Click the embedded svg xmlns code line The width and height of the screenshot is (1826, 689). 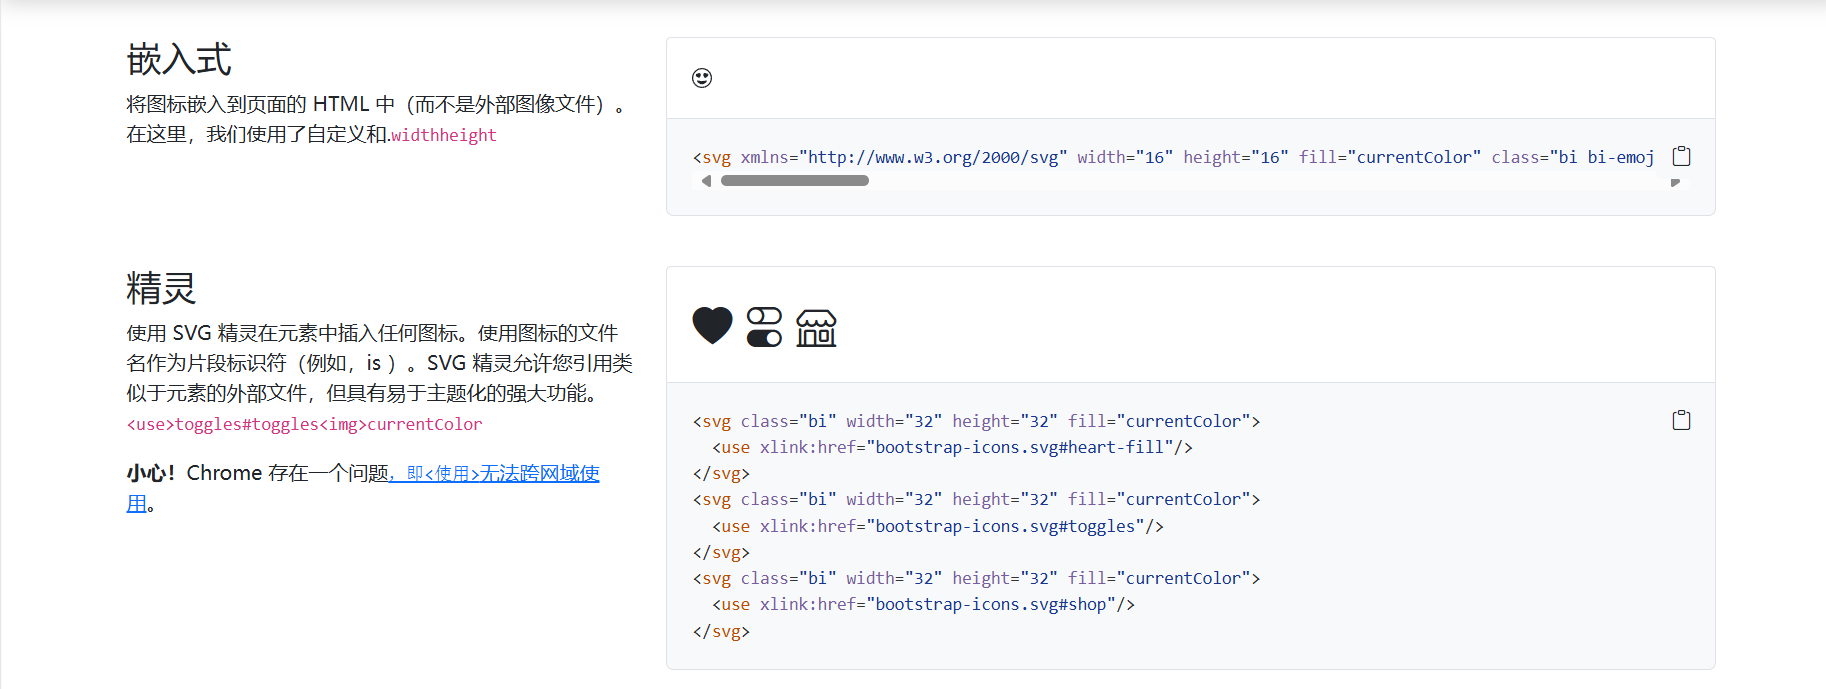tap(1174, 157)
